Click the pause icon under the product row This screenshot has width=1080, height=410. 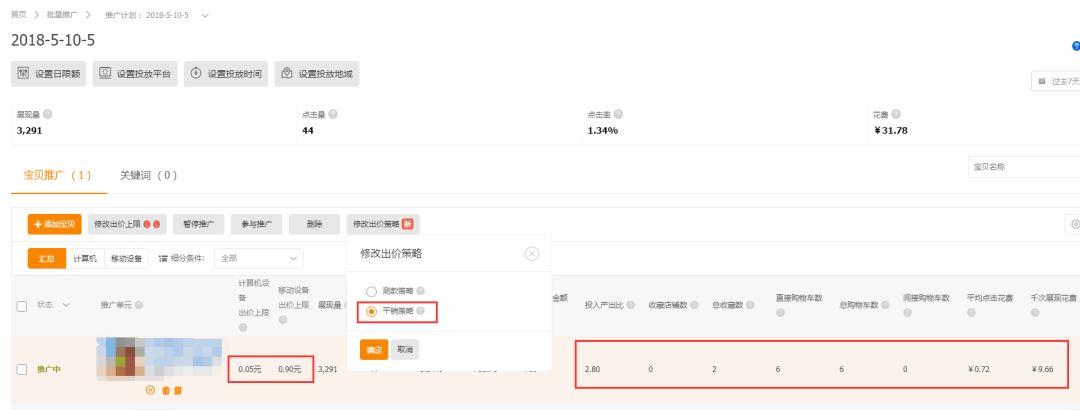pyautogui.click(x=151, y=390)
